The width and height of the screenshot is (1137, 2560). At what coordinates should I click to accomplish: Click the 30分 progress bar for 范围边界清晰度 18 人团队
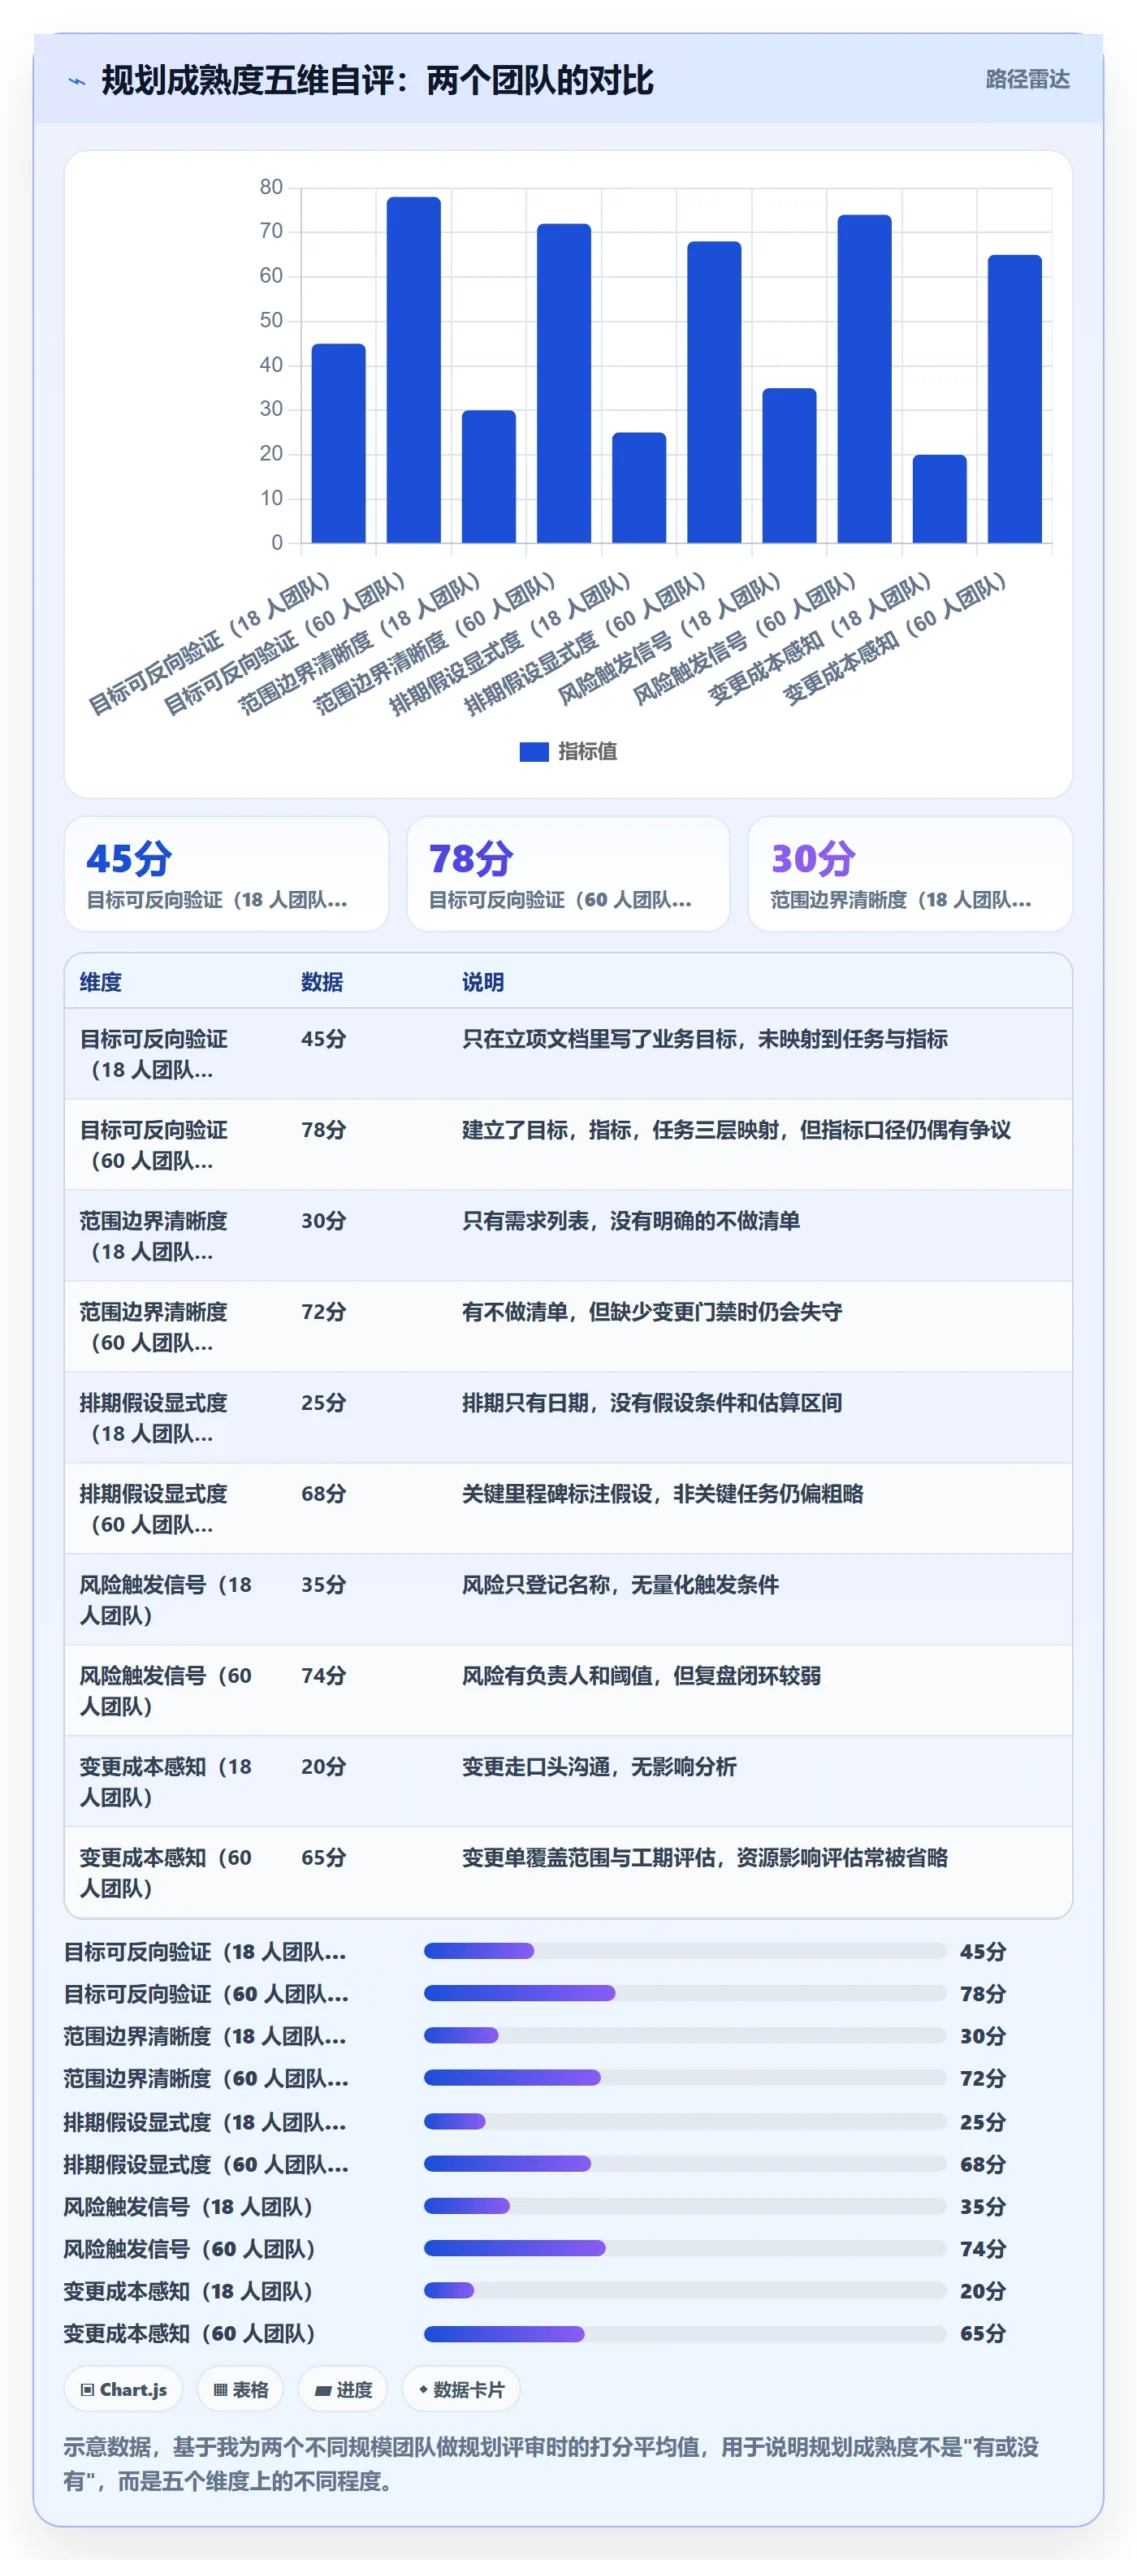coord(684,2035)
